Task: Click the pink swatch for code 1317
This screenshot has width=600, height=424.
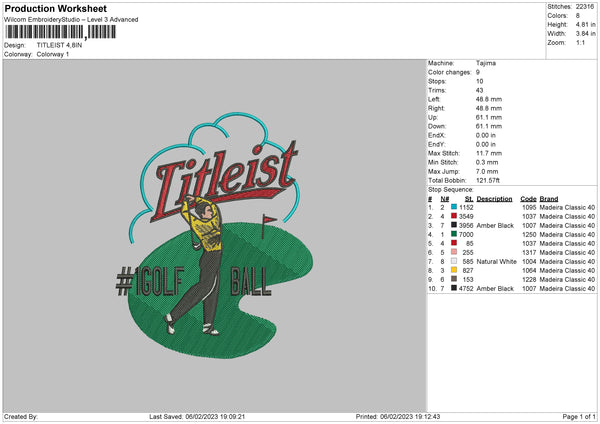Action: pos(454,252)
